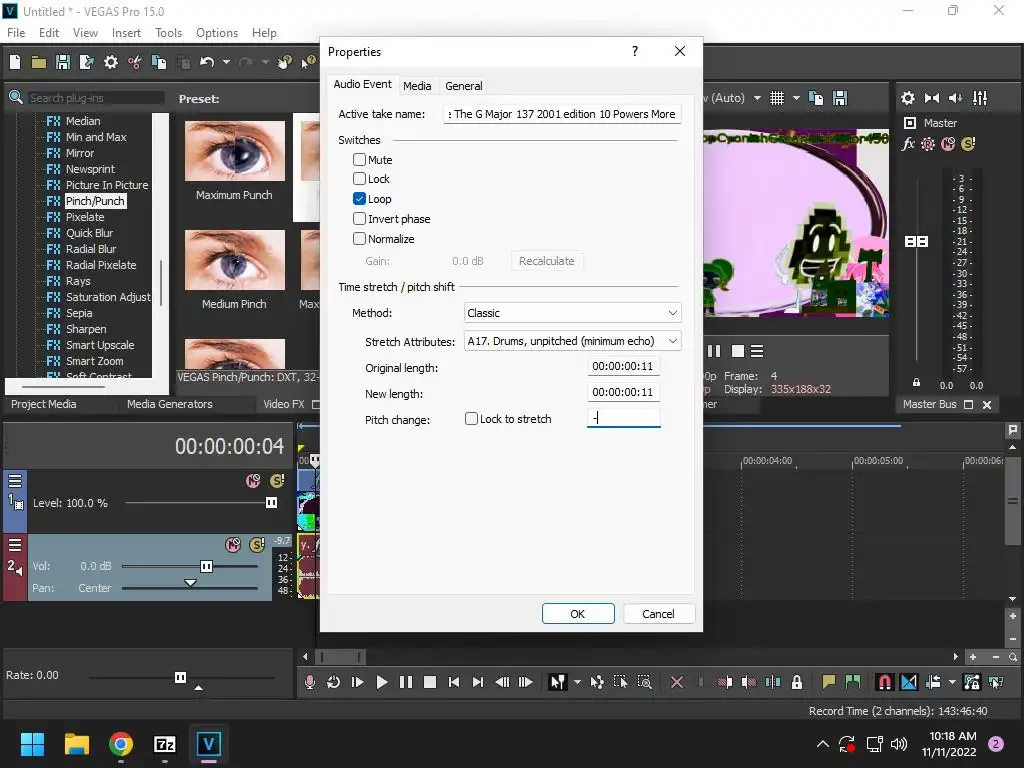Click the Lock Event padlock icon
This screenshot has height=768, width=1024.
(x=797, y=682)
